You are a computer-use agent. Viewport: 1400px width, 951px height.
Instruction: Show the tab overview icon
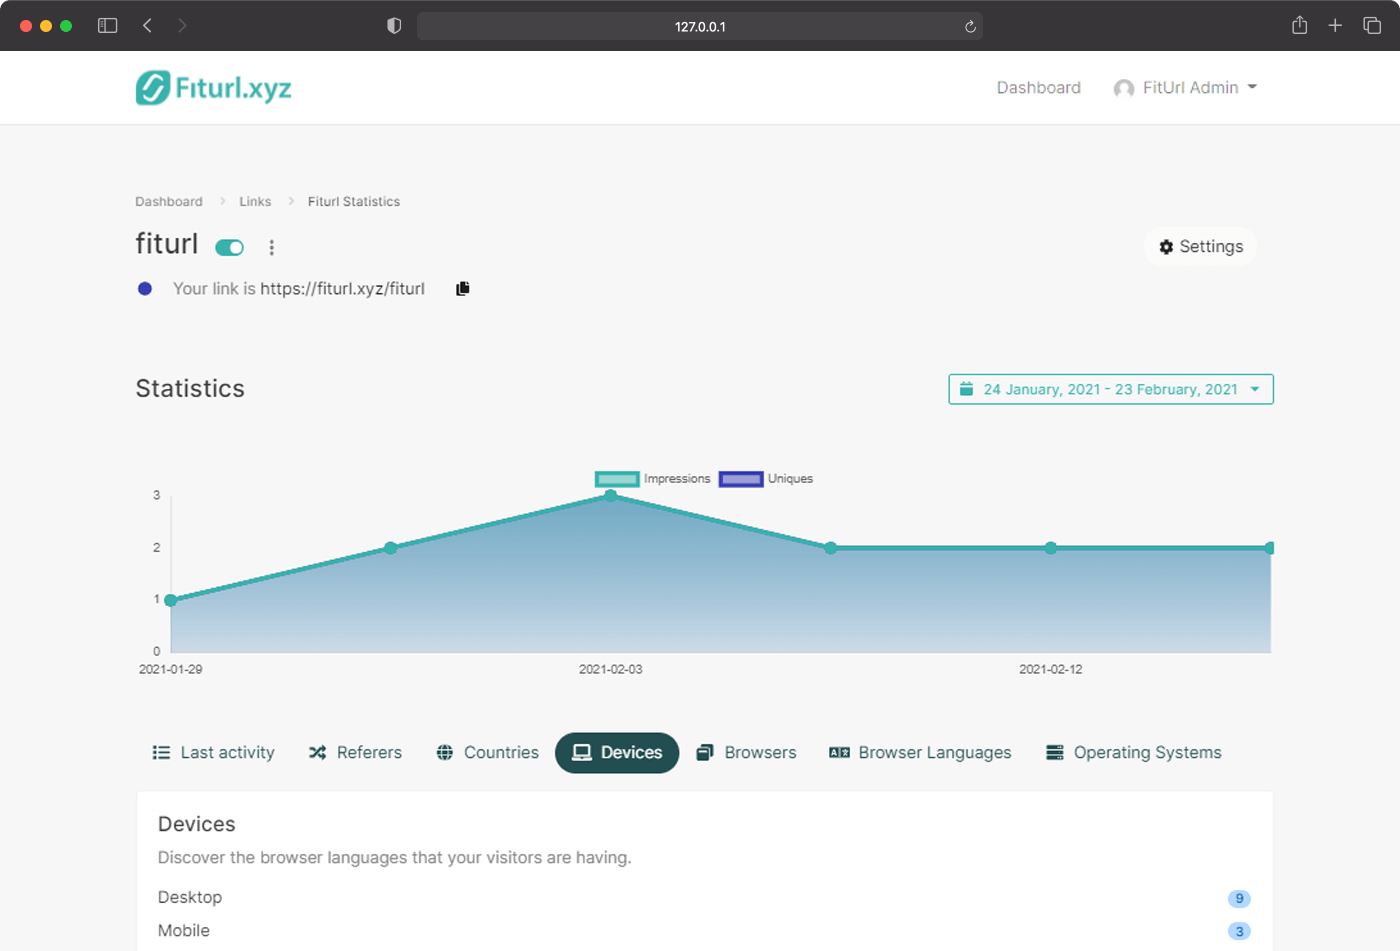pyautogui.click(x=1372, y=26)
